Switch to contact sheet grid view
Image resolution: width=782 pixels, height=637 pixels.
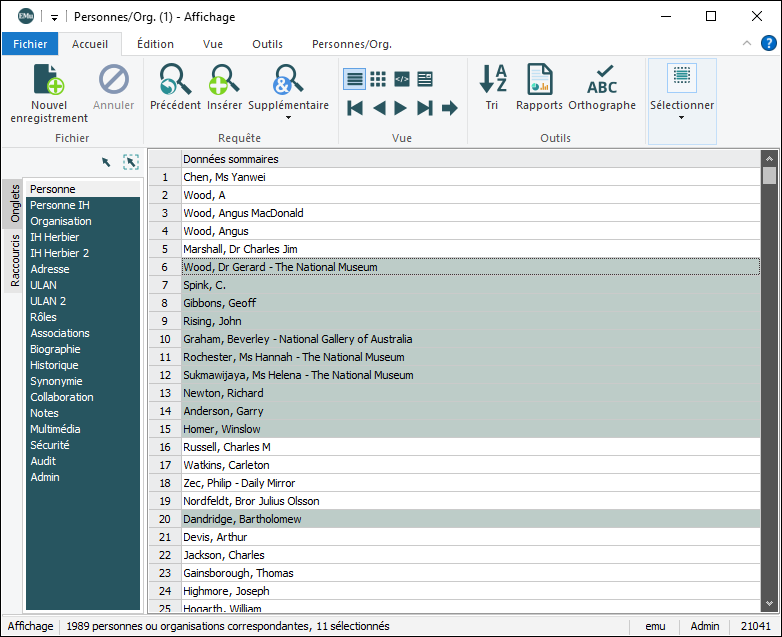tap(378, 79)
